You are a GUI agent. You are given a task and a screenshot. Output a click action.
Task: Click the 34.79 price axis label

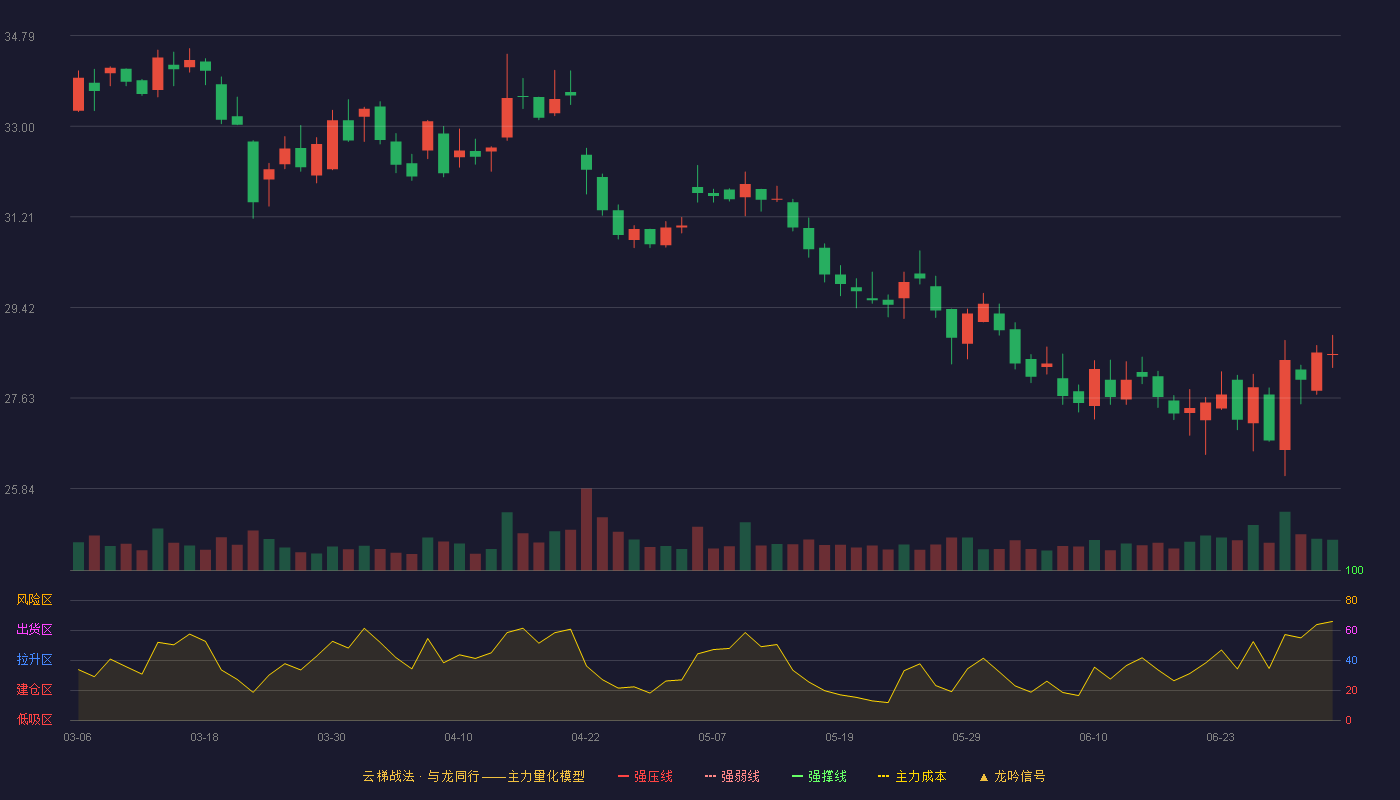pyautogui.click(x=19, y=37)
